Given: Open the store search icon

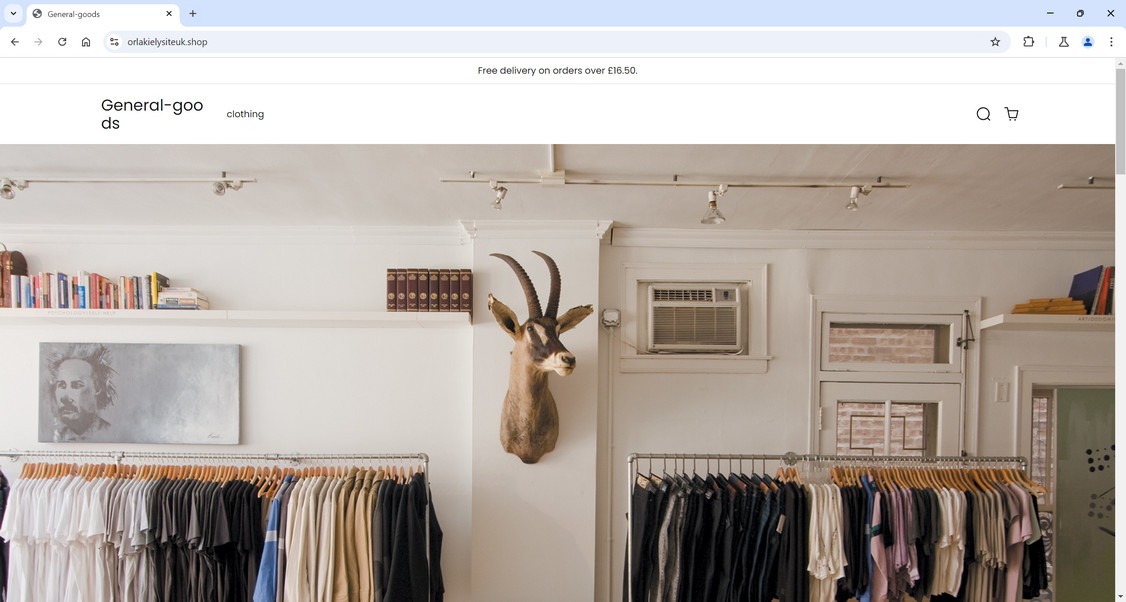Looking at the screenshot, I should 983,114.
